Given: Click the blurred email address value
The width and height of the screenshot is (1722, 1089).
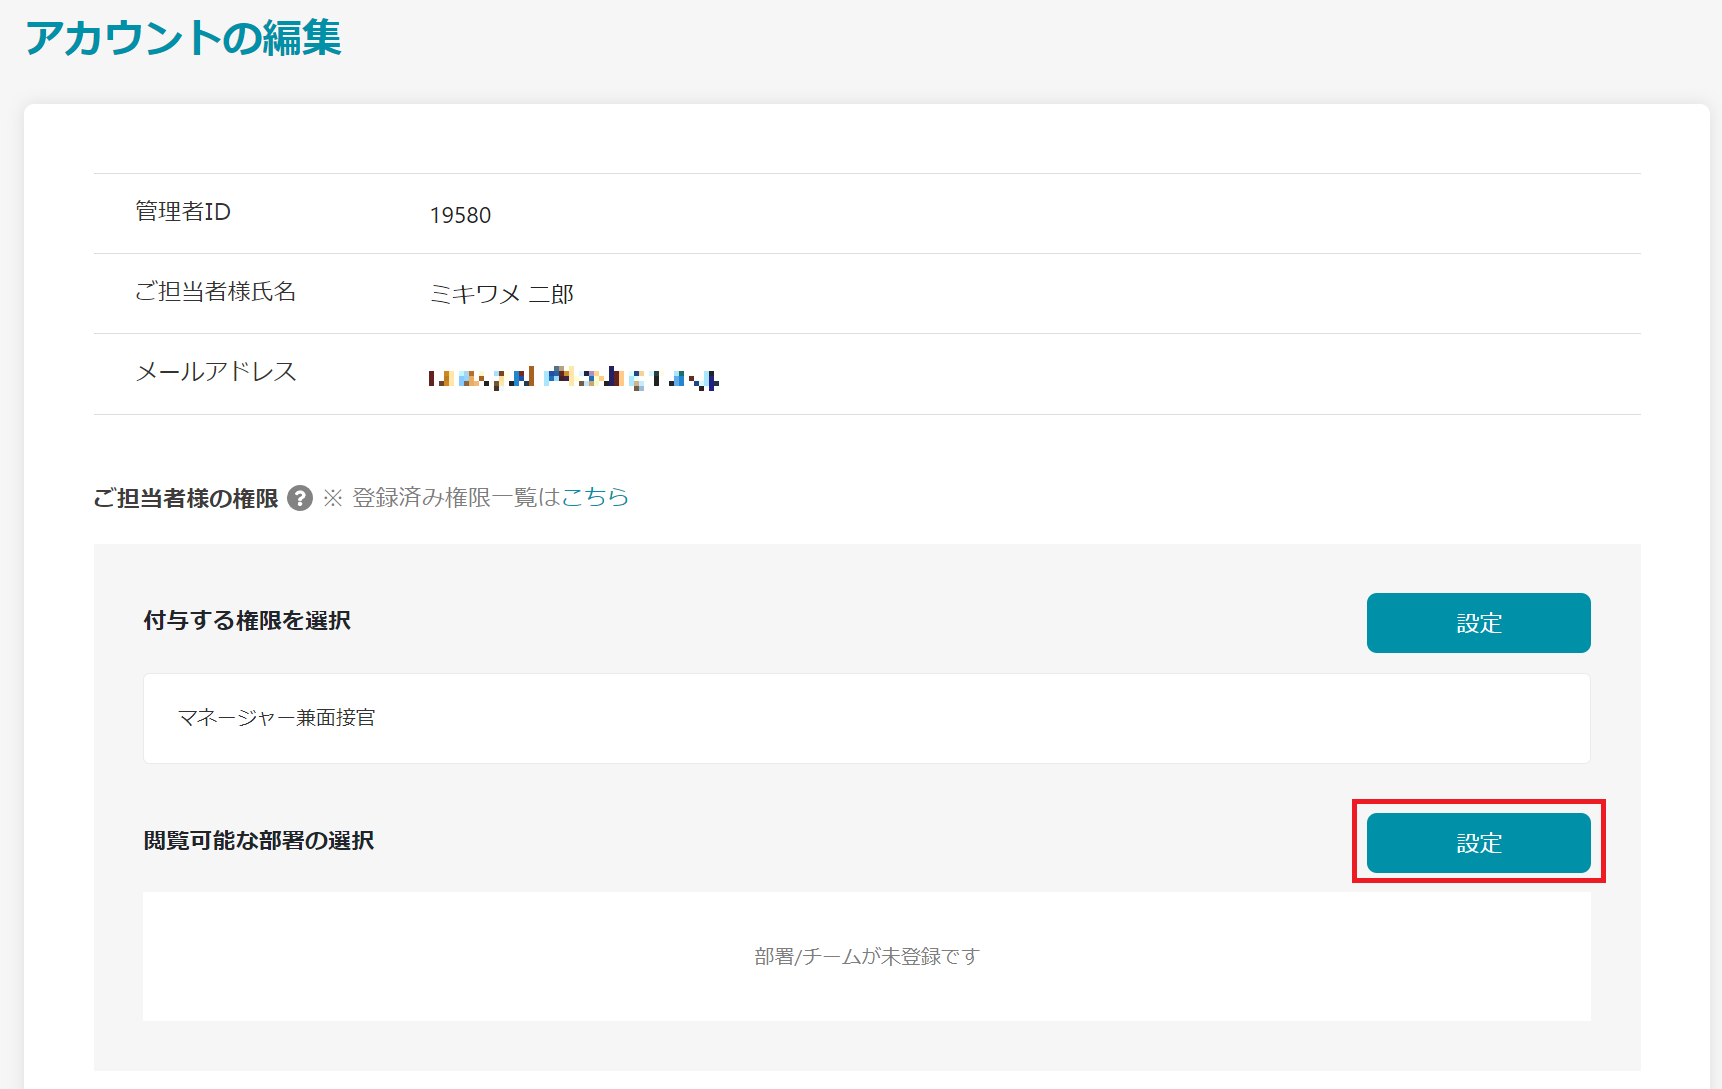Looking at the screenshot, I should tap(573, 377).
